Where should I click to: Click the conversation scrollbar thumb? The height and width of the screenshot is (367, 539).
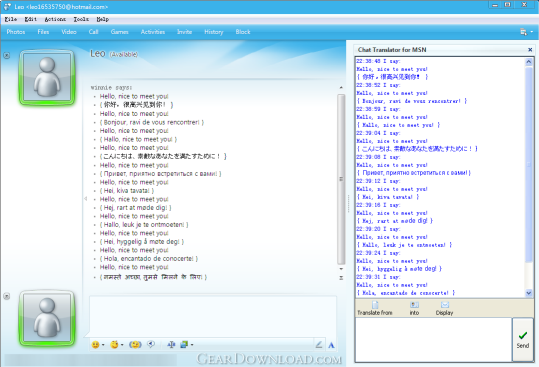point(341,179)
